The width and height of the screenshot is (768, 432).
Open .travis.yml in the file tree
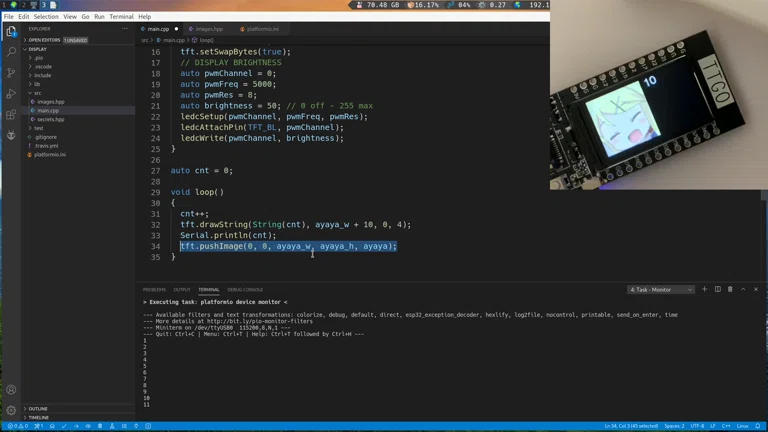(x=47, y=146)
